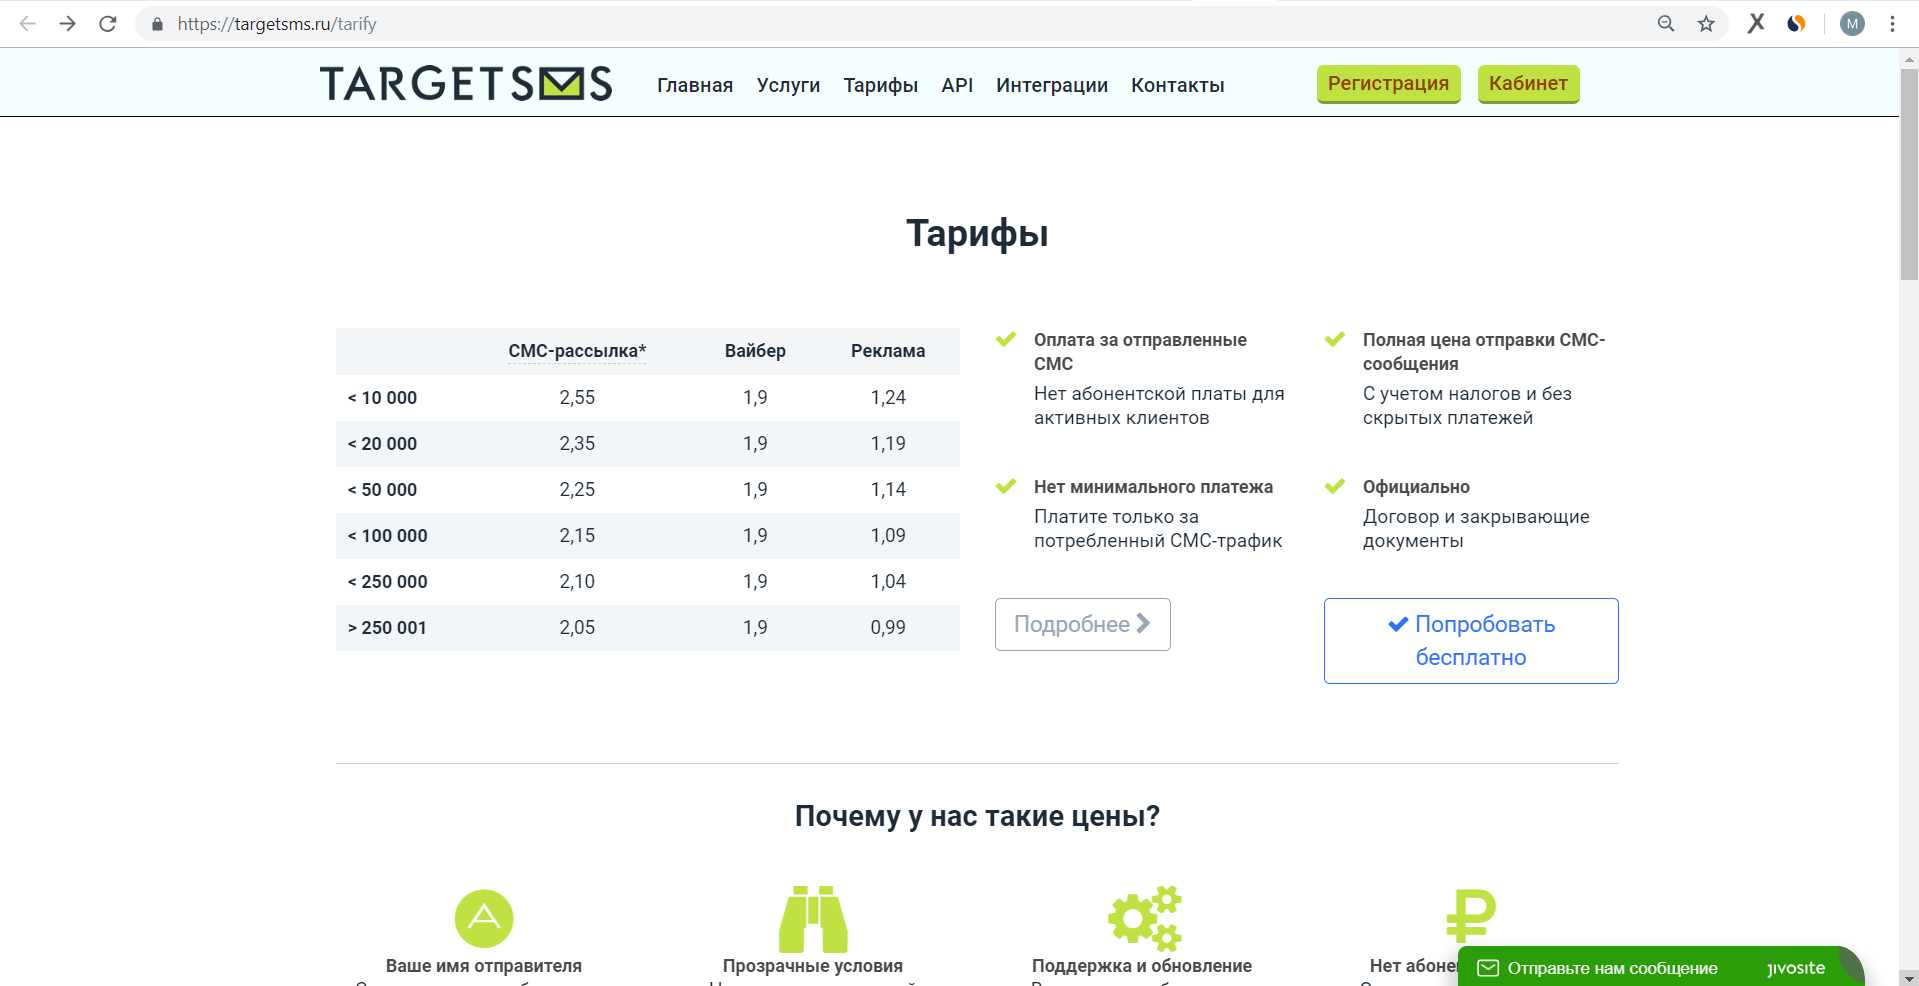Viewport: 1919px width, 986px height.
Task: Click the Кабинет button
Action: [x=1528, y=84]
